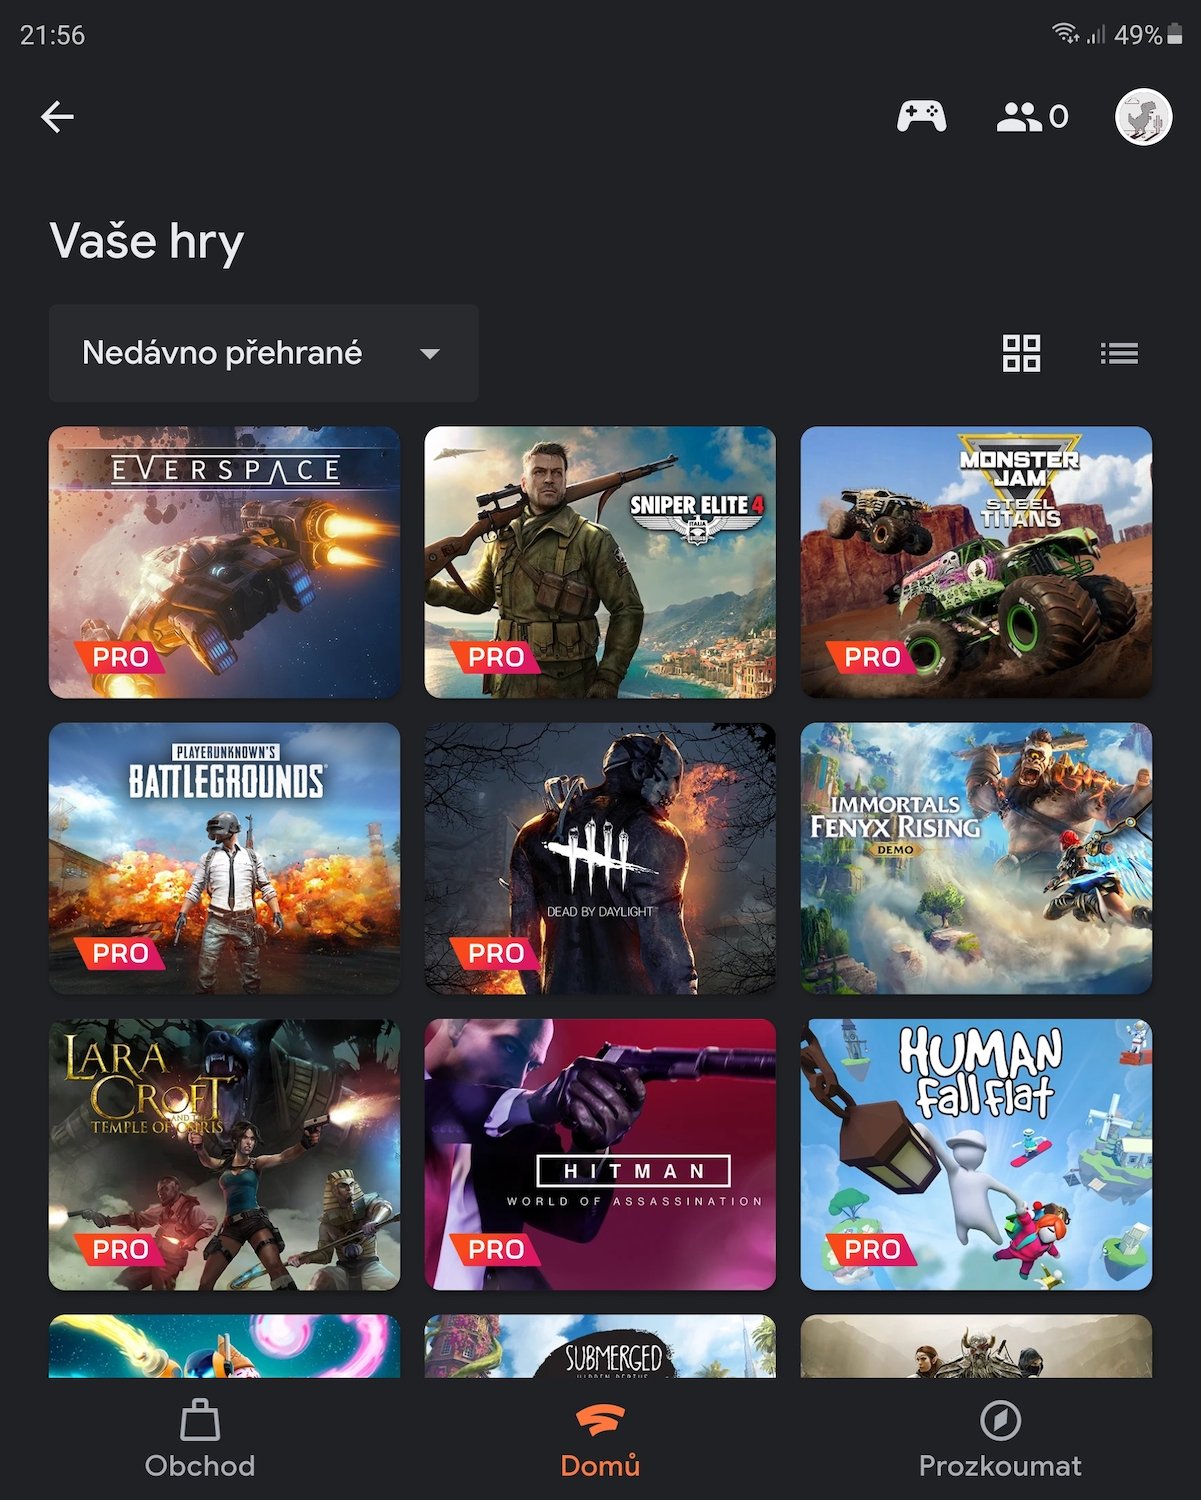Viewport: 1201px width, 1500px height.
Task: Open the Immortals Fenyx Rising demo tile
Action: coord(976,858)
